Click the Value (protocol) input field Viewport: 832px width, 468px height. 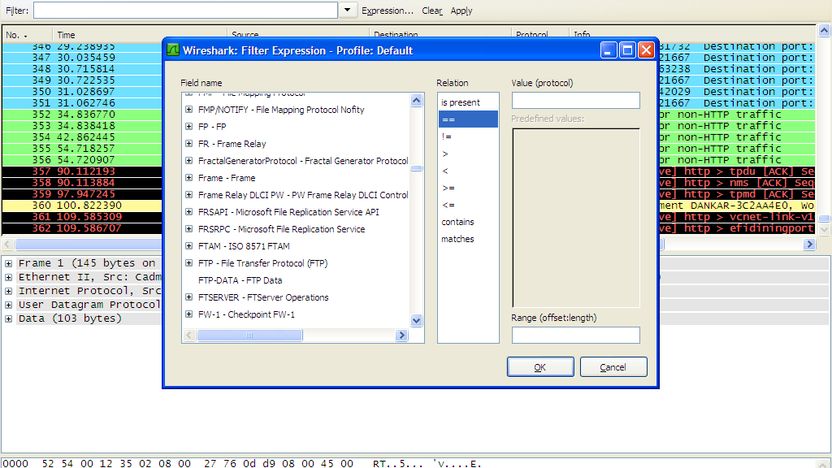(x=576, y=100)
